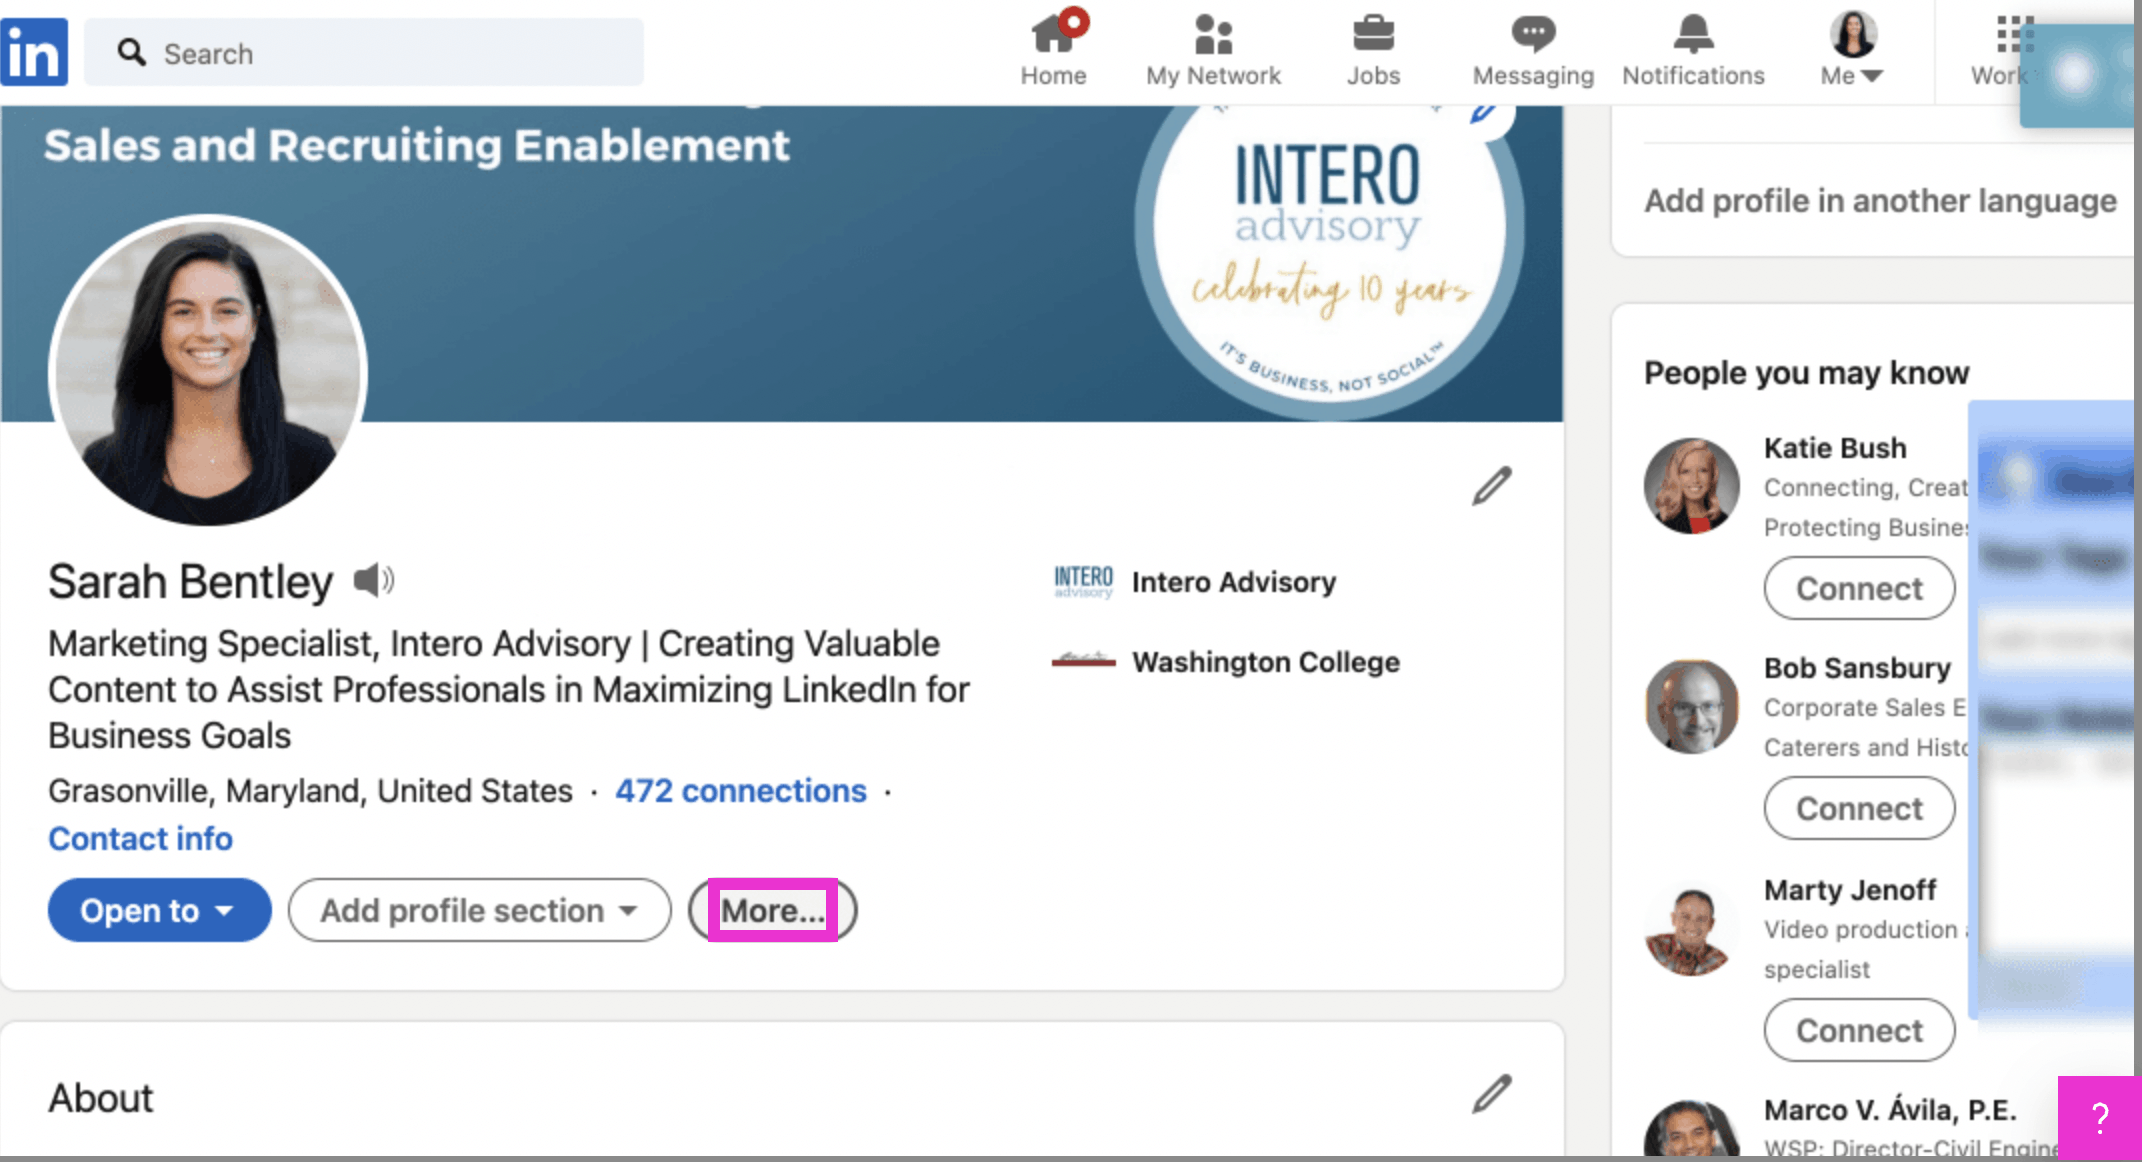Open the 472 connections link

coord(740,790)
